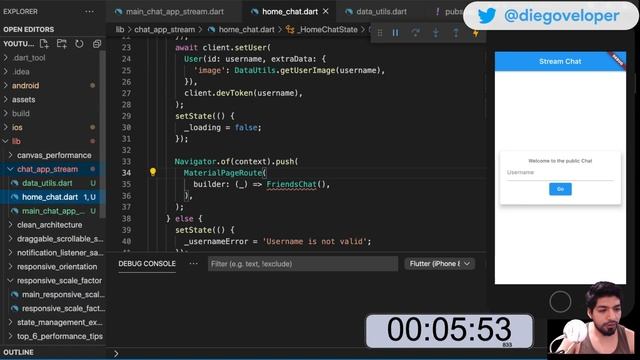Image resolution: width=640 pixels, height=360 pixels.
Task: Open main_chat_app_... file in the tree
Action: [53, 211]
